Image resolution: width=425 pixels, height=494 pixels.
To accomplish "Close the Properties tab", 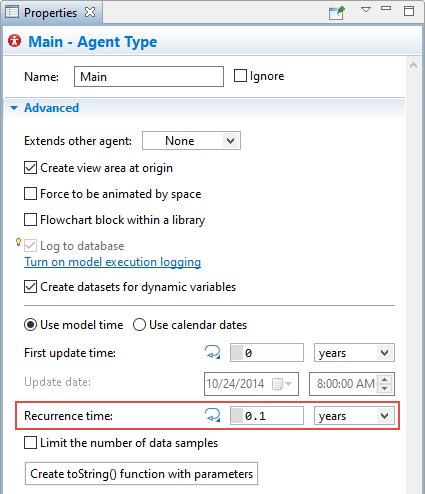I will pos(90,12).
